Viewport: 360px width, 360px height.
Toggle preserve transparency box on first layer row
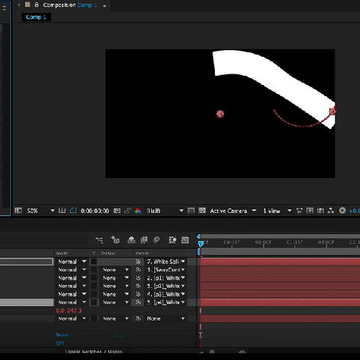click(94, 262)
